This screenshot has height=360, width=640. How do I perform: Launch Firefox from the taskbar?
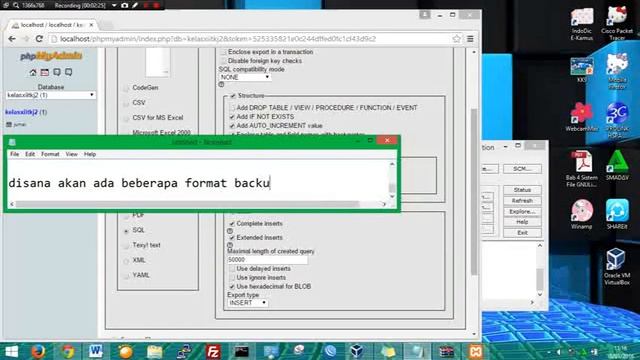(38, 351)
